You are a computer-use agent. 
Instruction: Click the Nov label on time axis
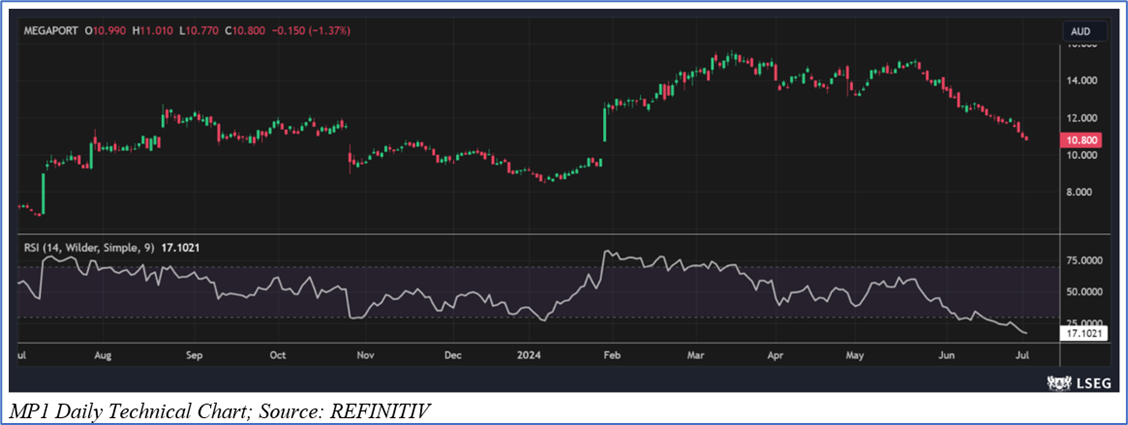click(x=366, y=355)
